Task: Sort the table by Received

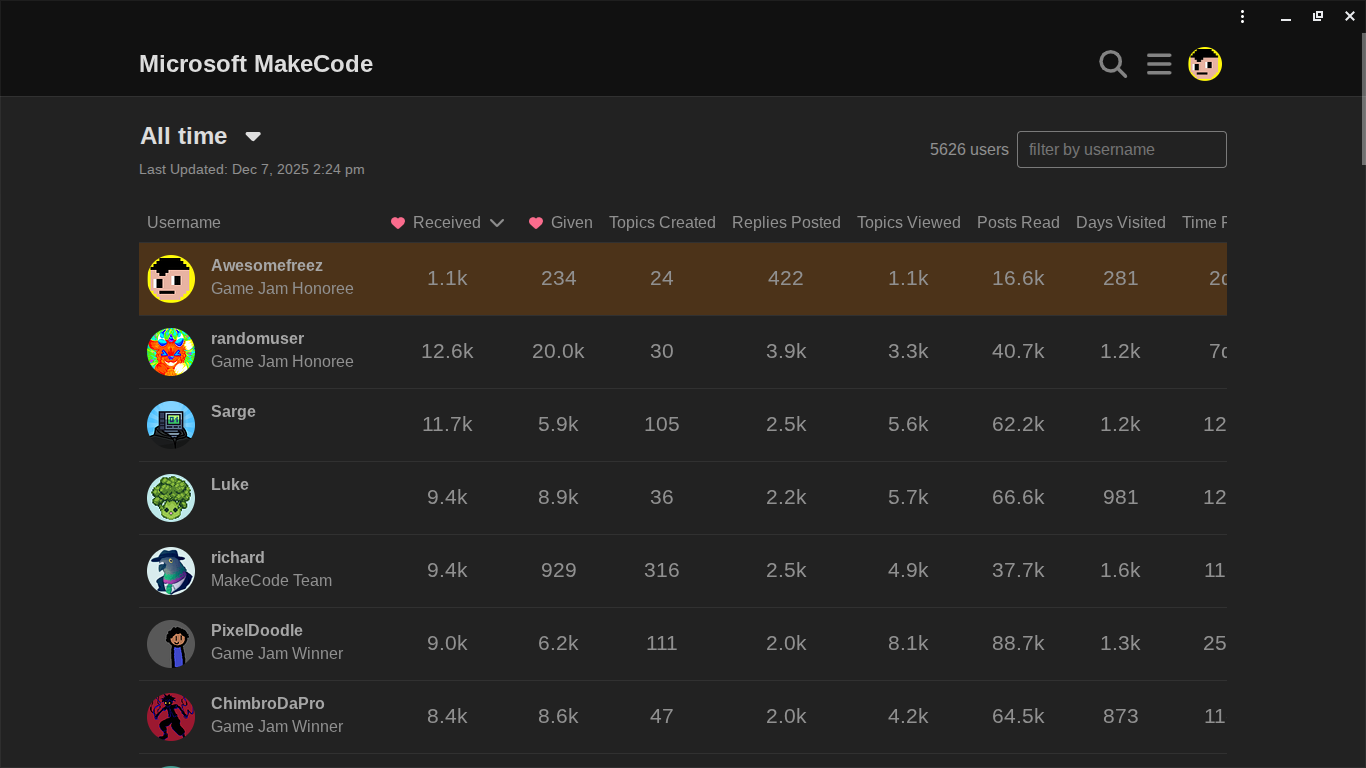Action: tap(447, 223)
